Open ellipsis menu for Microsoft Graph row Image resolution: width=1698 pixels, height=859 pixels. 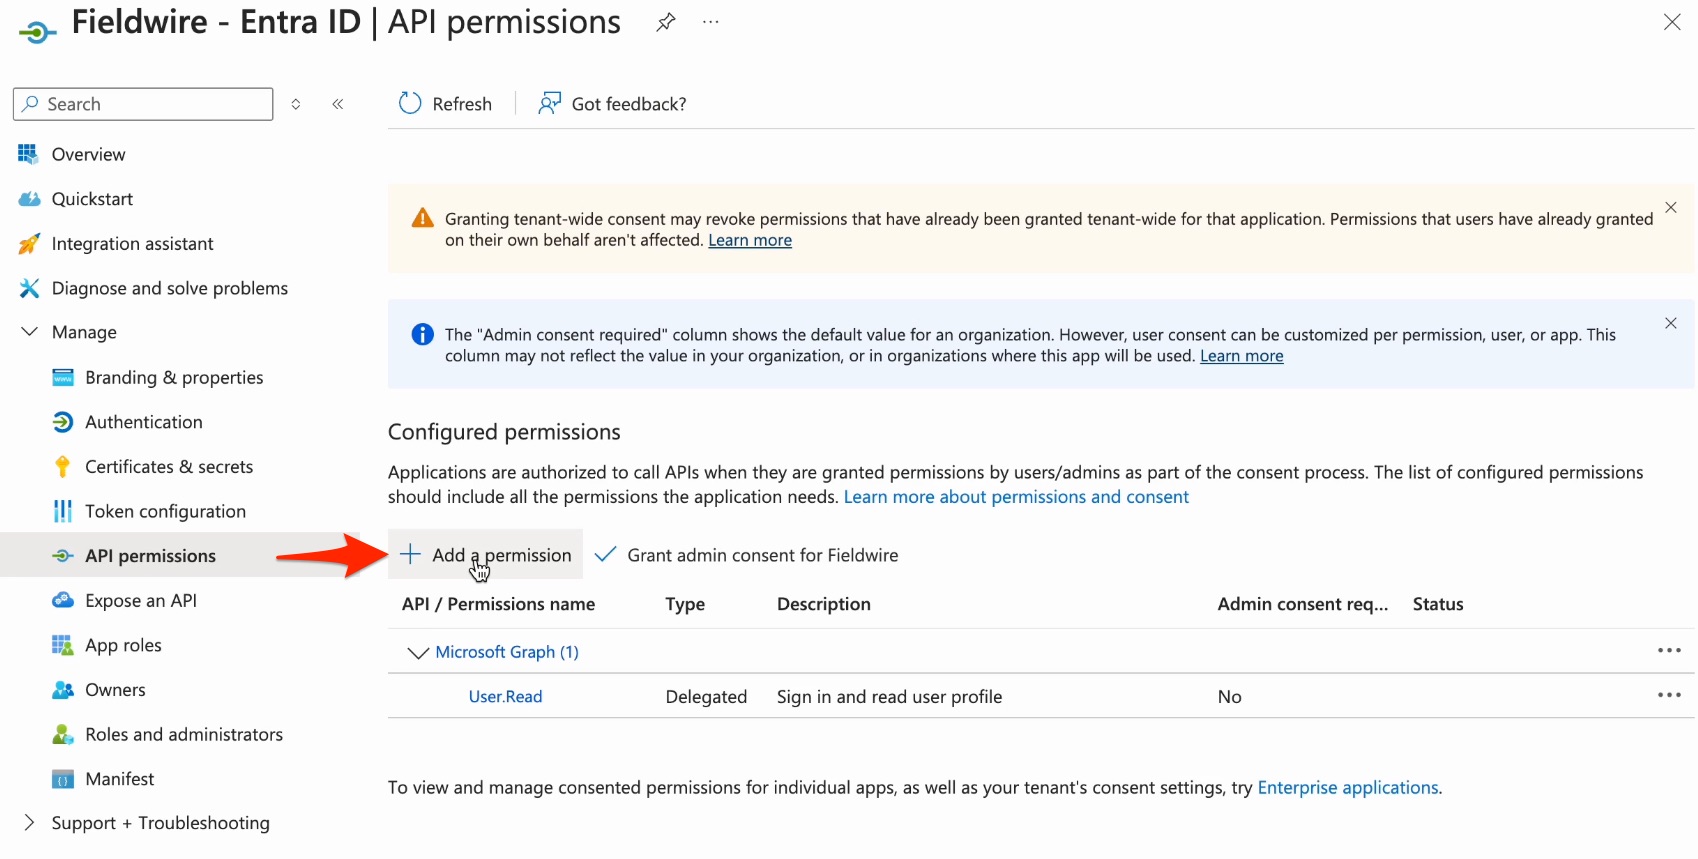[x=1669, y=650]
